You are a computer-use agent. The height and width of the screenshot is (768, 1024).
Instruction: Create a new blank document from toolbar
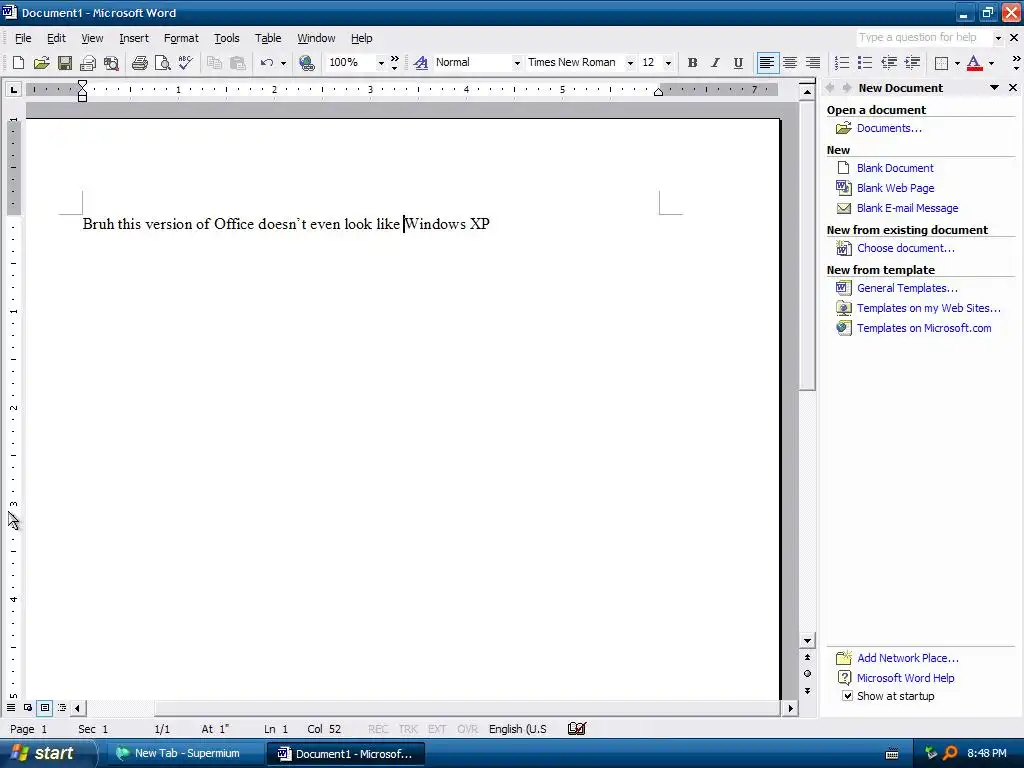tap(18, 63)
